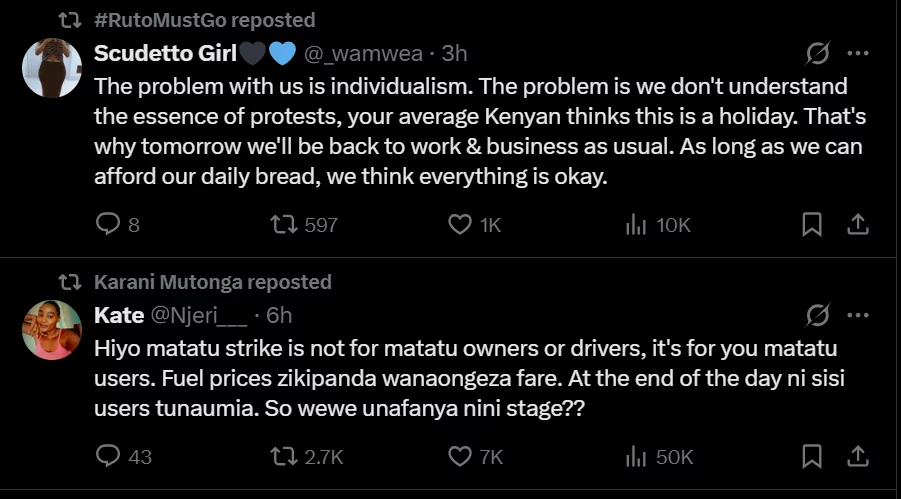901x499 pixels.
Task: Open Kate's profile picture
Action: pos(52,329)
